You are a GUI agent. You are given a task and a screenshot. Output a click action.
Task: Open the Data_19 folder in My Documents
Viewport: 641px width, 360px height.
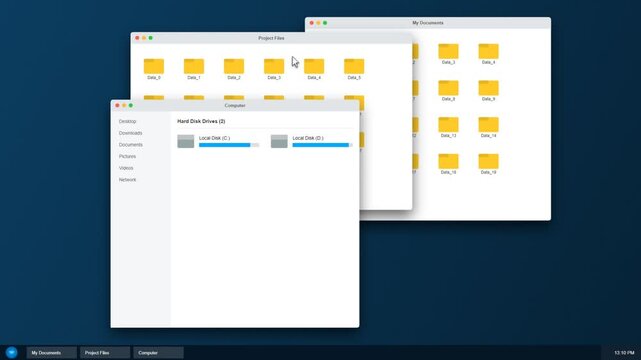tap(489, 161)
